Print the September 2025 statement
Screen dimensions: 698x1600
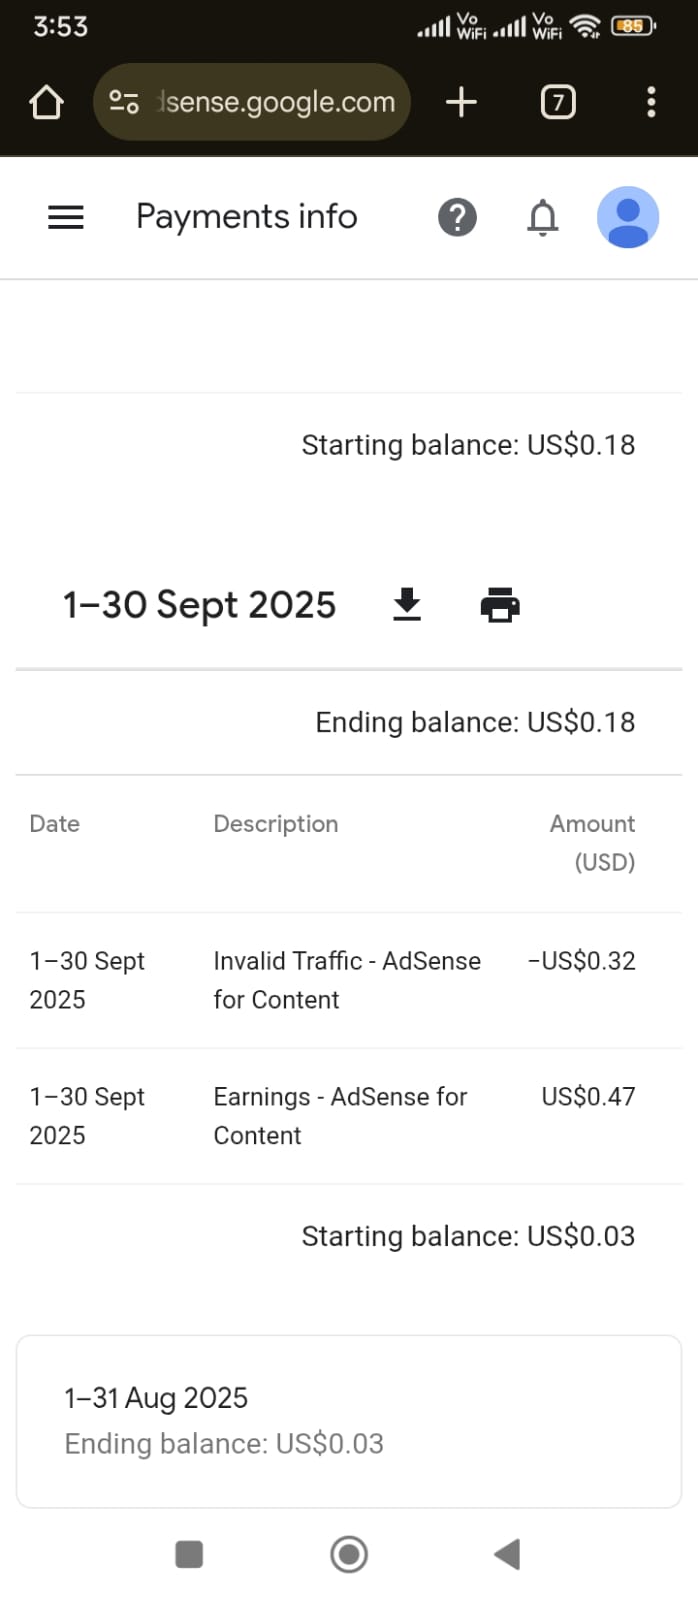500,605
